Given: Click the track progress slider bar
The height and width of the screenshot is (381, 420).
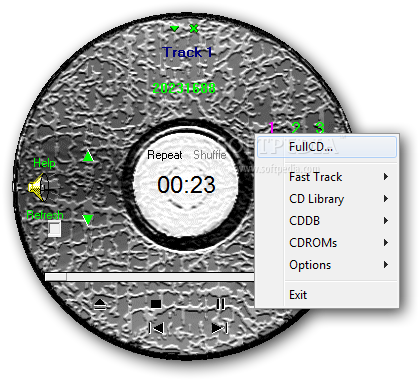Looking at the screenshot, I should point(150,277).
